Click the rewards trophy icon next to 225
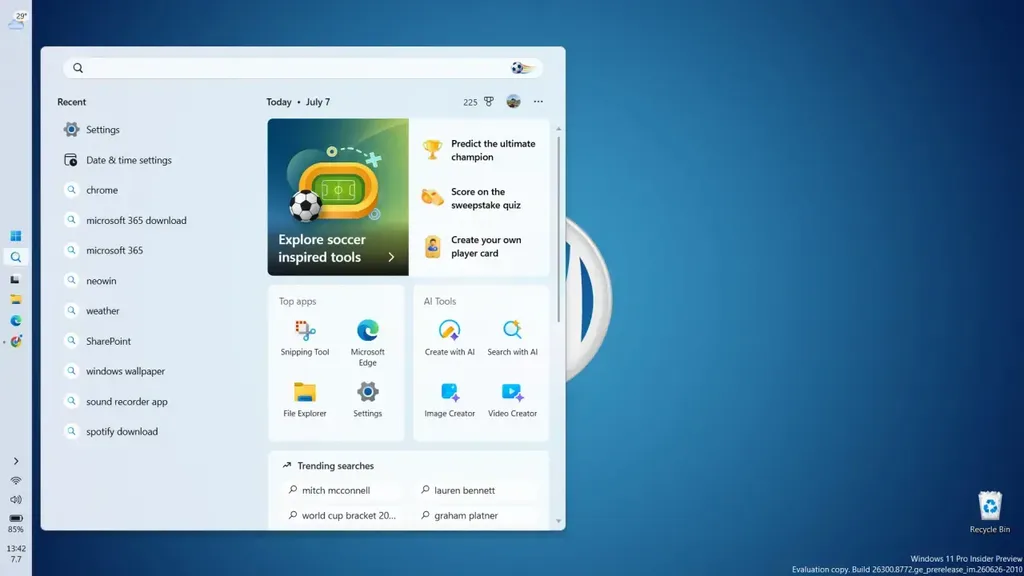 [x=488, y=101]
